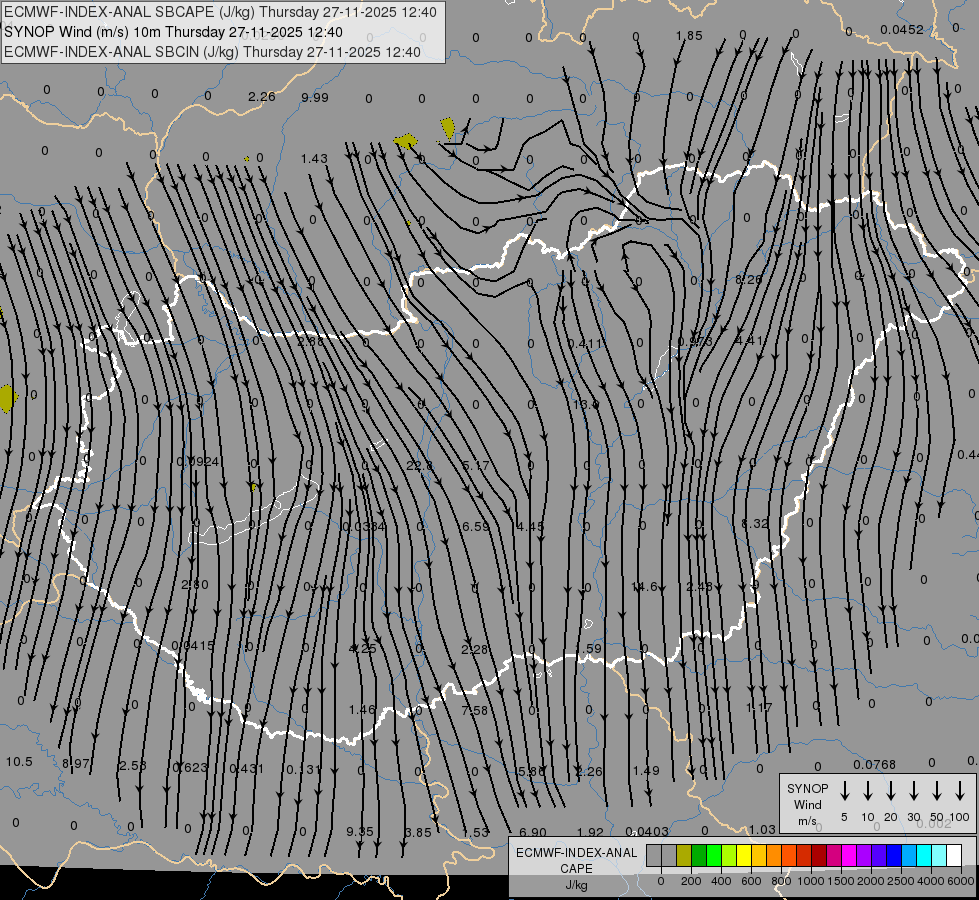Click the SBCAPE title line in the header
The width and height of the screenshot is (979, 900).
[220, 12]
